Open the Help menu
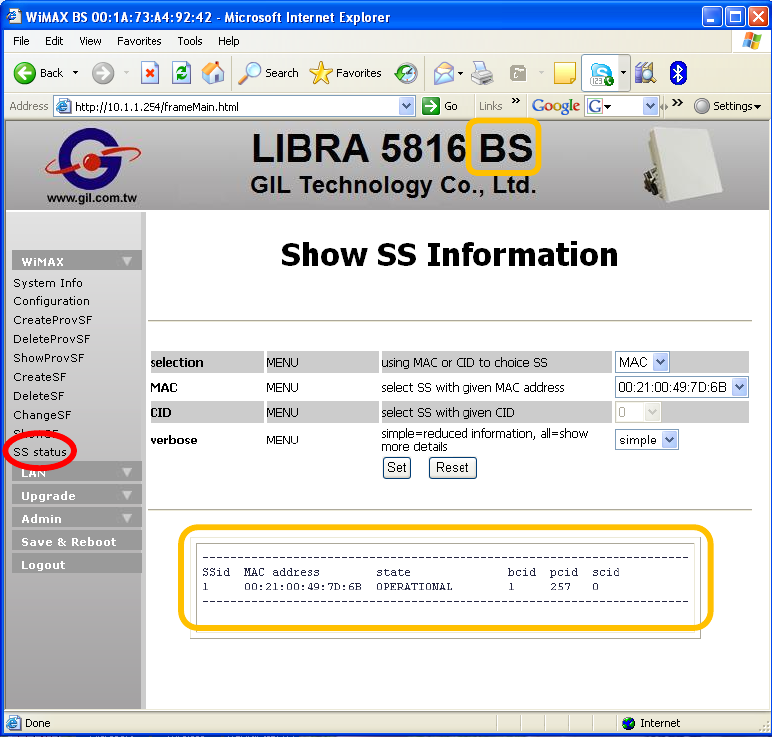 [228, 41]
